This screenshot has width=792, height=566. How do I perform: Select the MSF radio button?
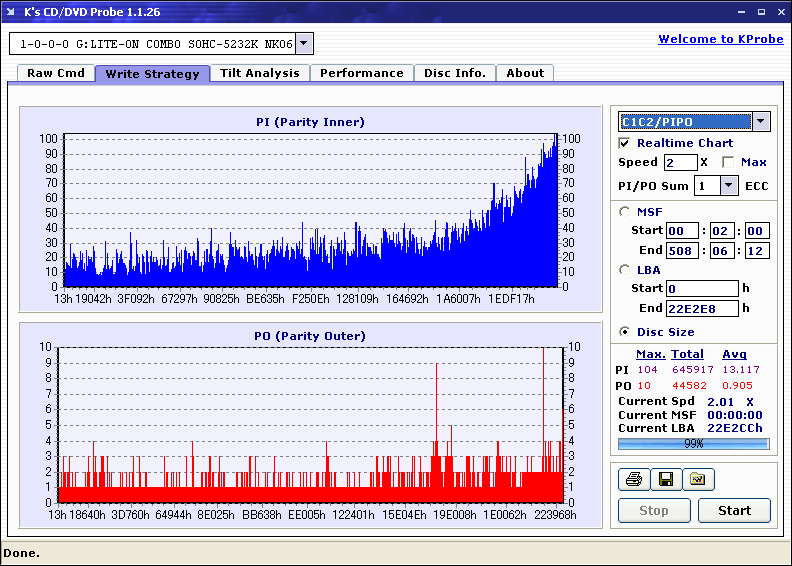pyautogui.click(x=625, y=211)
